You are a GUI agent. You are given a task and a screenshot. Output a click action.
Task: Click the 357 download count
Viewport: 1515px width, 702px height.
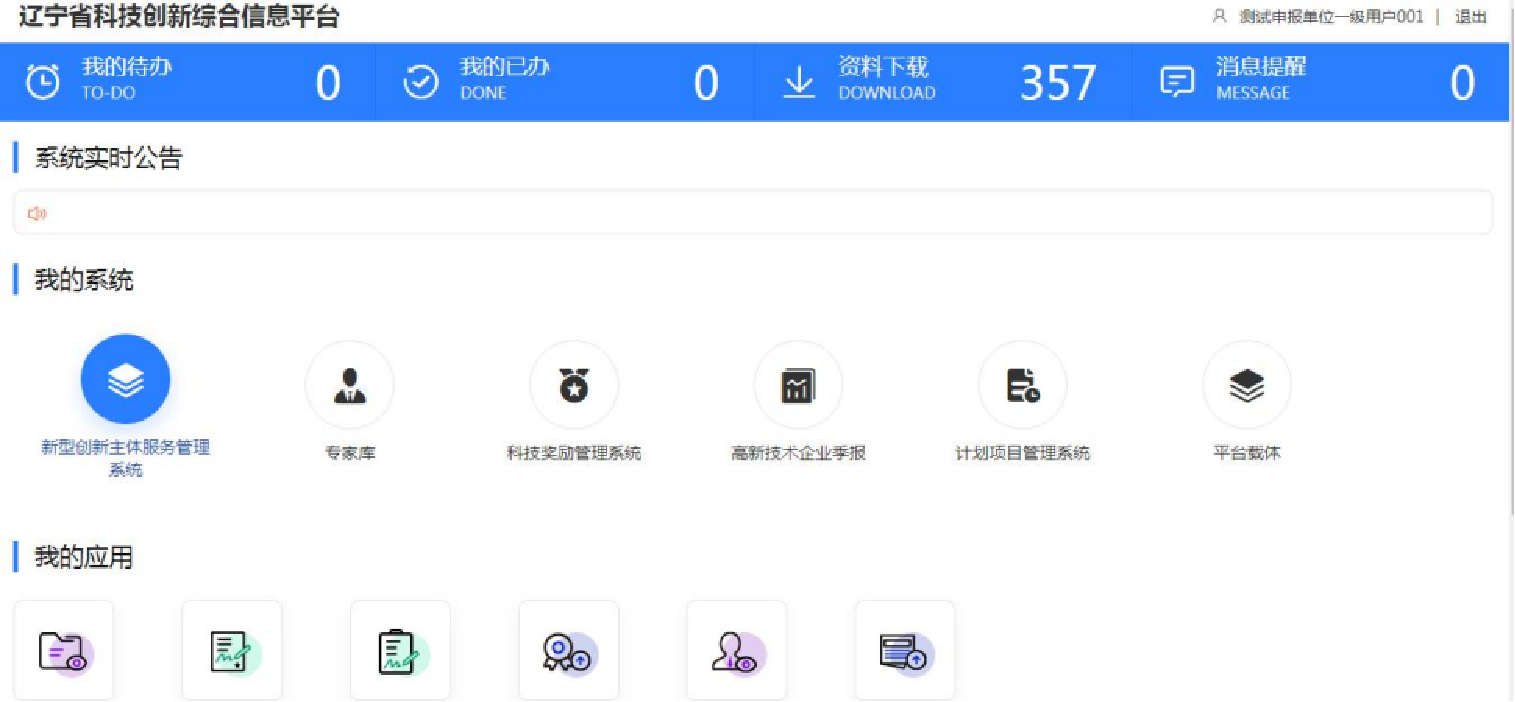point(1058,84)
